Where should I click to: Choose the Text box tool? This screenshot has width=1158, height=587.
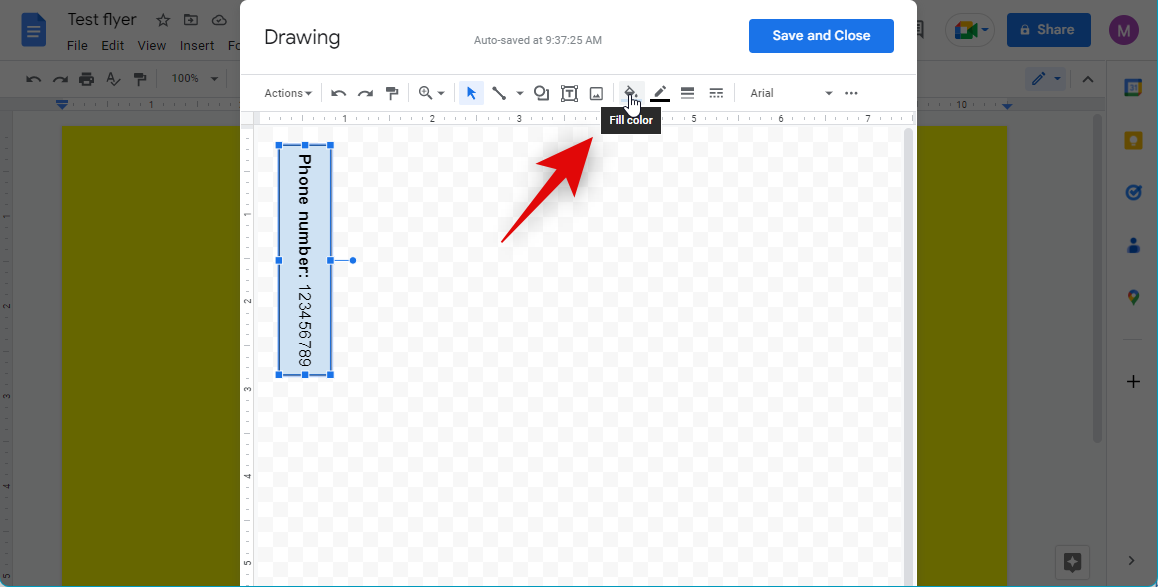[x=569, y=93]
